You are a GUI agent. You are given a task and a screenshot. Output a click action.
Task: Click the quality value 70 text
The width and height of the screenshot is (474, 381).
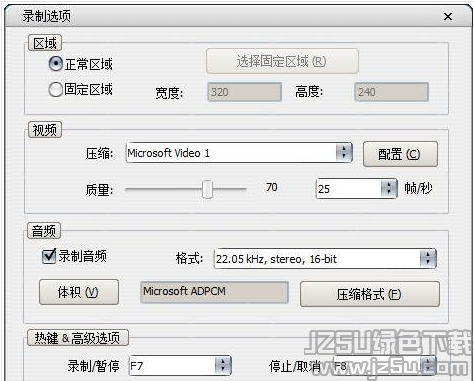(x=272, y=187)
